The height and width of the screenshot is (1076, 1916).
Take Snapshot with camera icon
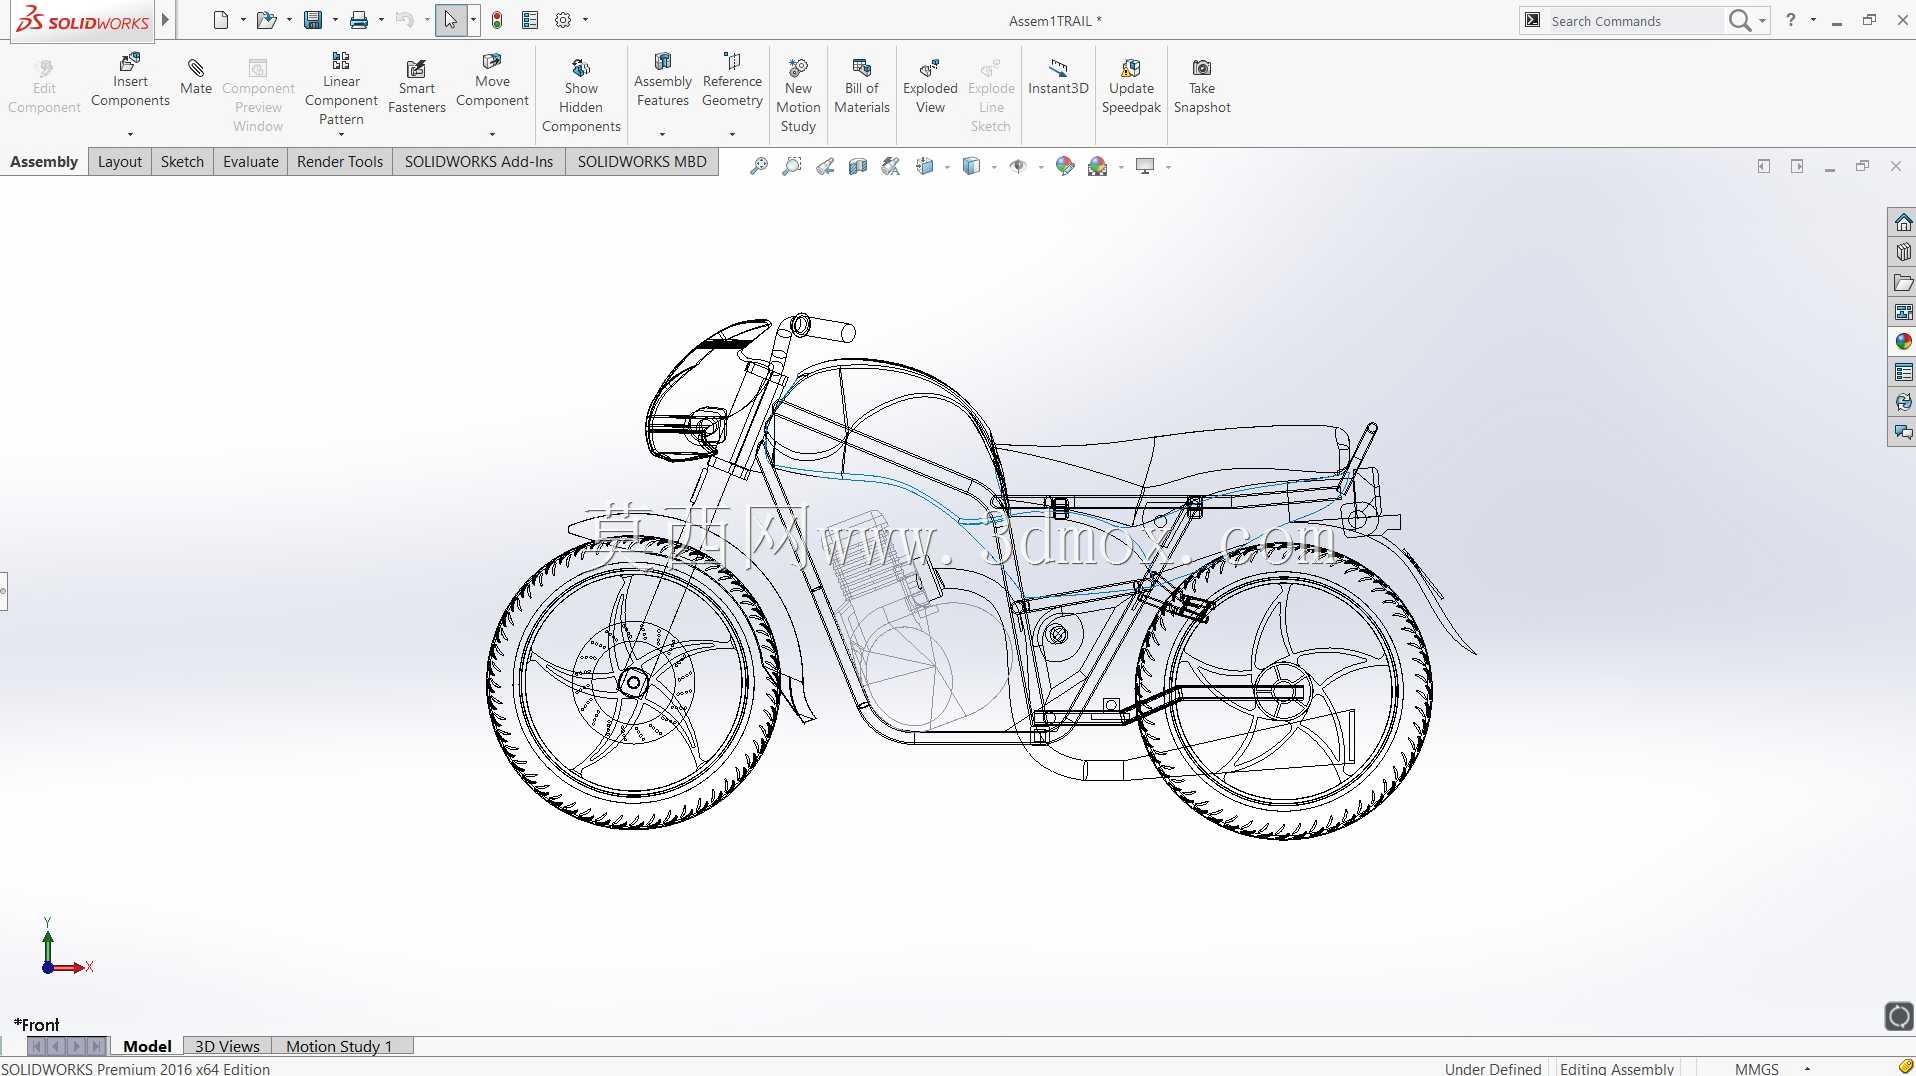pos(1202,87)
